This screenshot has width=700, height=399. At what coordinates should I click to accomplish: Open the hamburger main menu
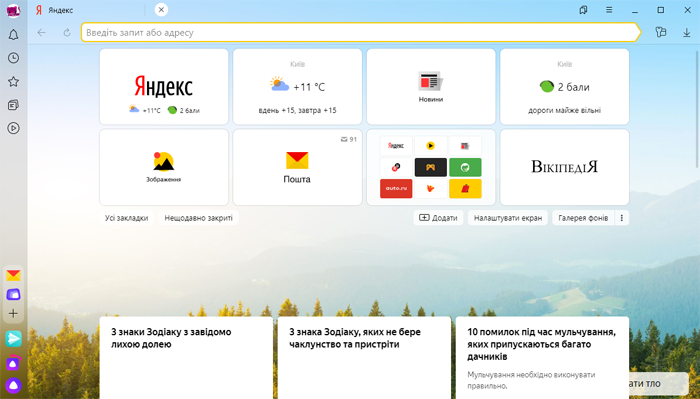609,10
